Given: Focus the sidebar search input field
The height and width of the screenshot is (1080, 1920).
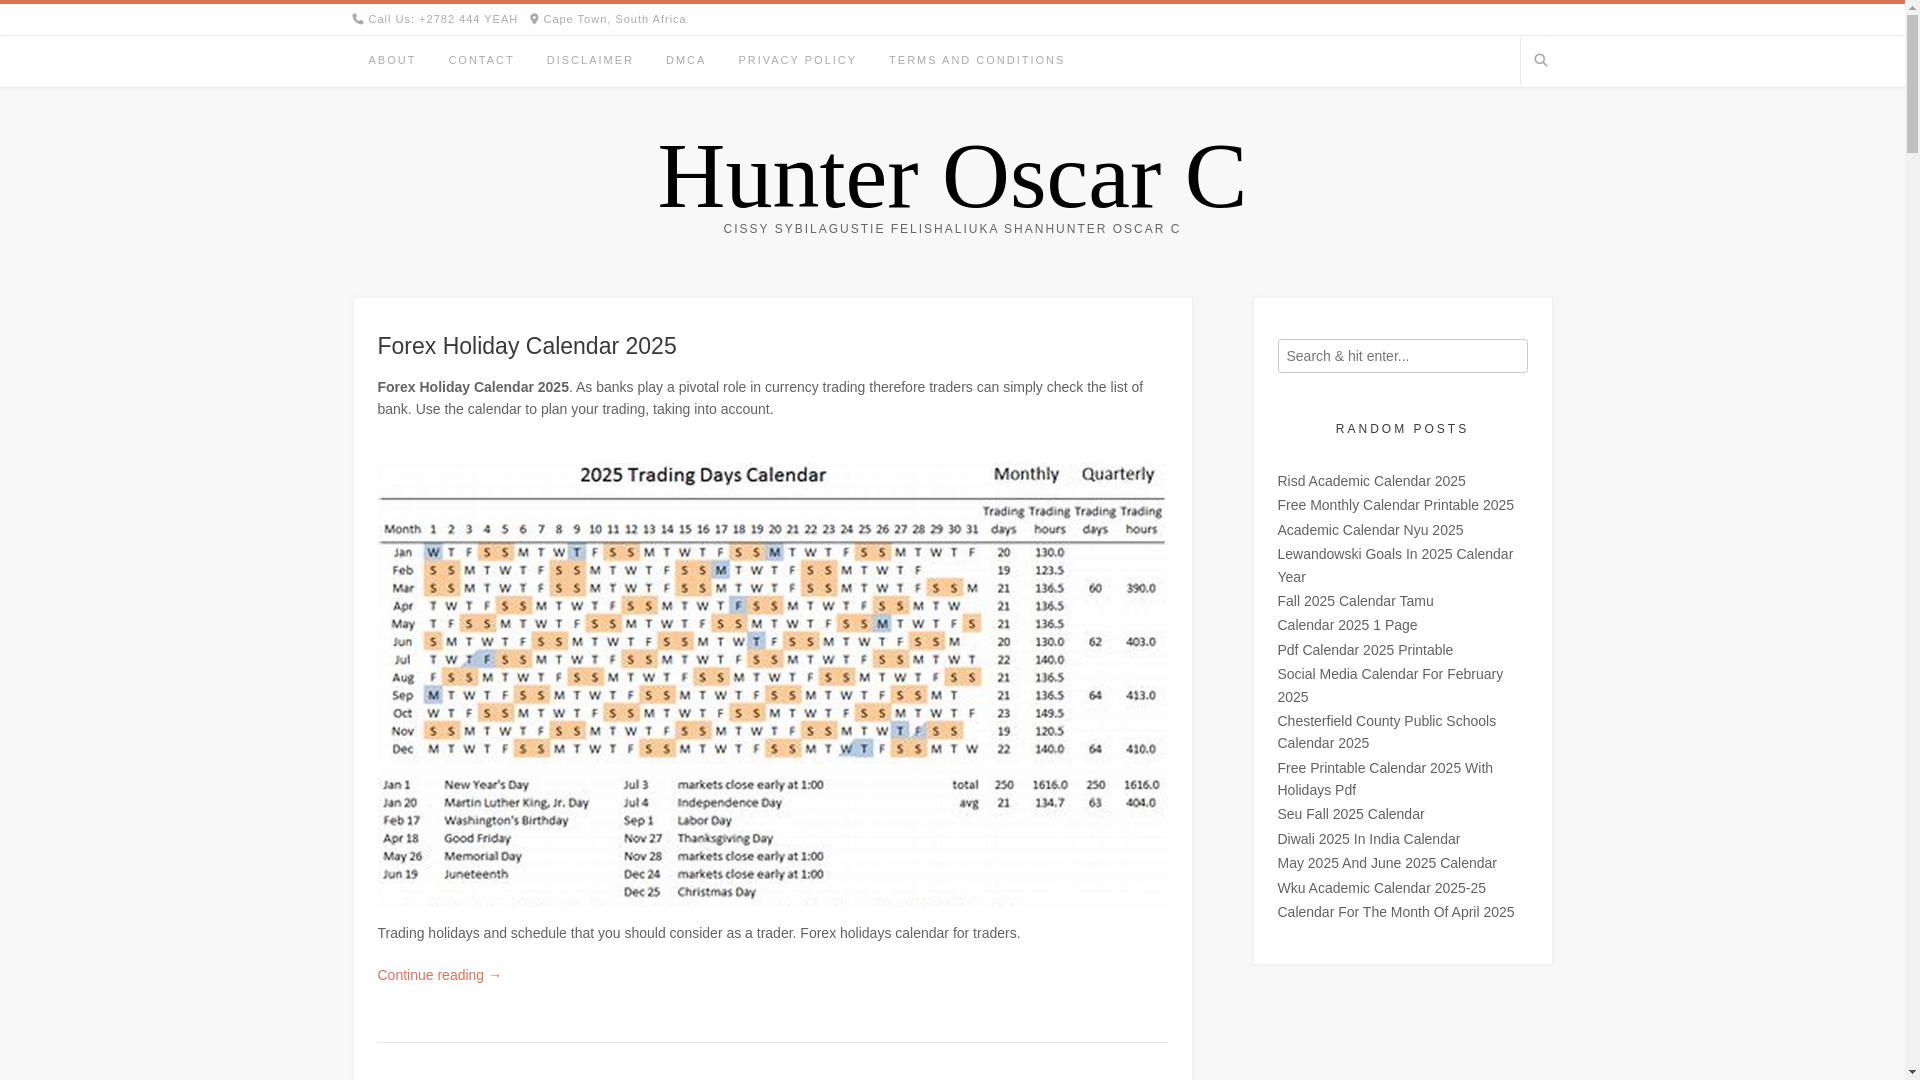Looking at the screenshot, I should point(1402,356).
